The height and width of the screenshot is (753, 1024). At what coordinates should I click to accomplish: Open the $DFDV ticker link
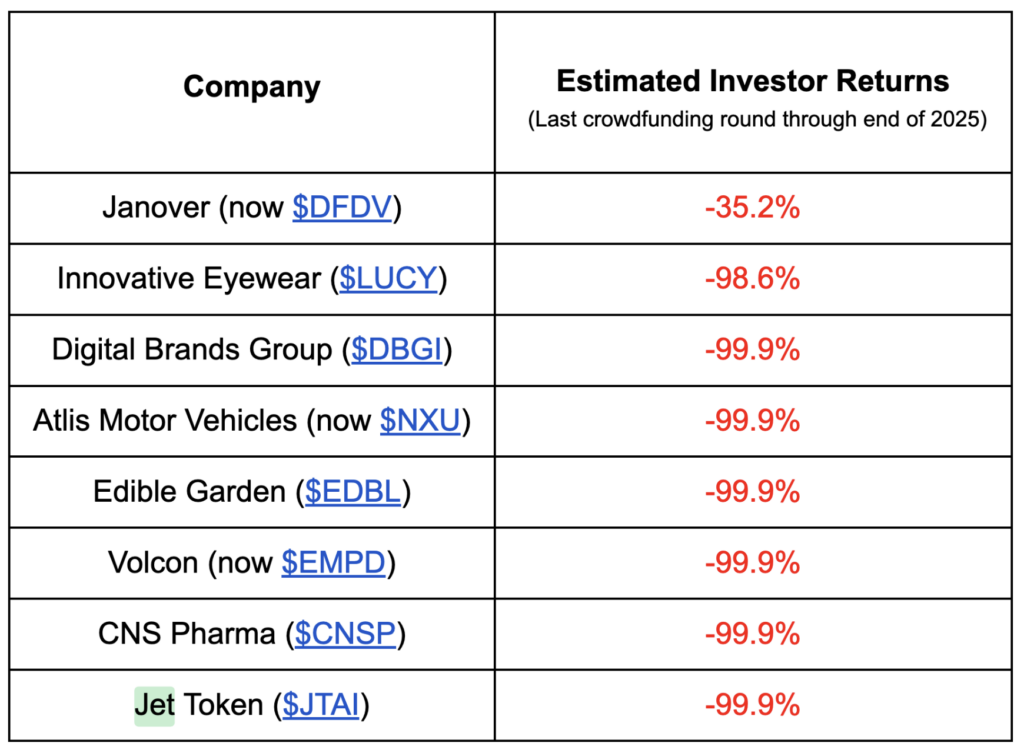pos(341,208)
